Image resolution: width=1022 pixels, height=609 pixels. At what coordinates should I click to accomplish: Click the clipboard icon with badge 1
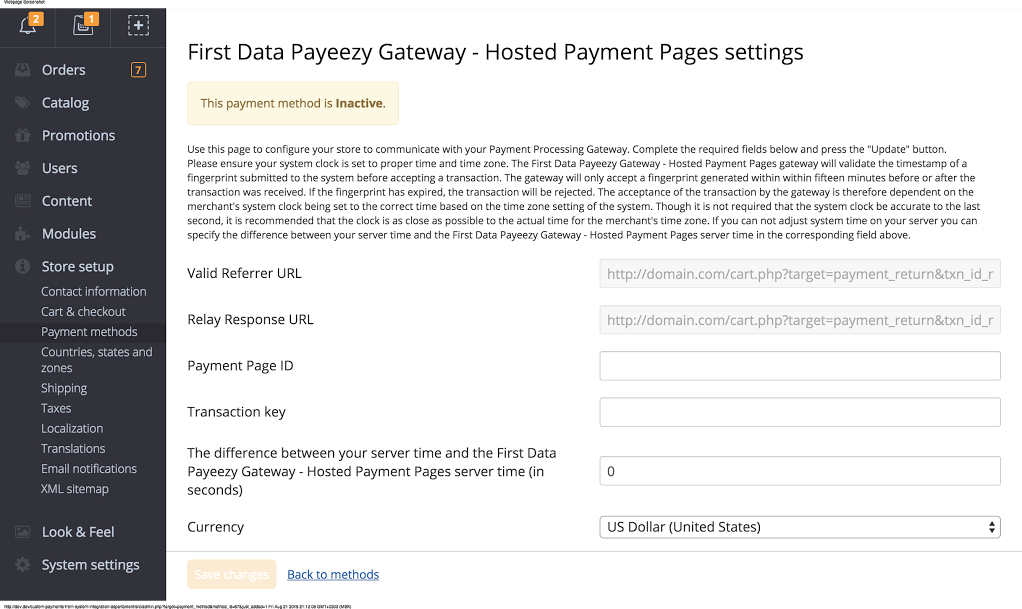pyautogui.click(x=82, y=27)
